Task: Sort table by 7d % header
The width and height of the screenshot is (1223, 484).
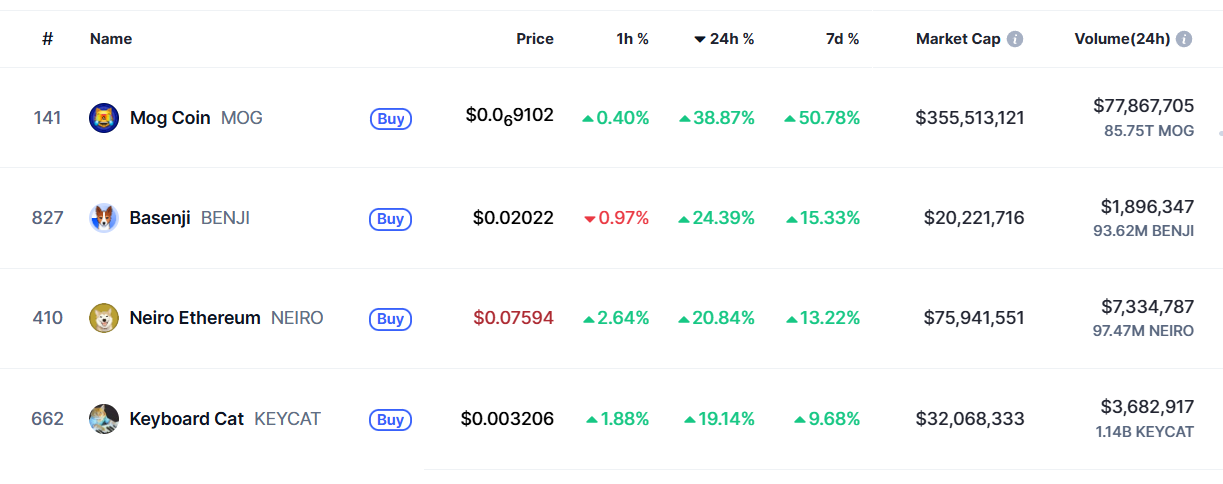Action: click(841, 39)
